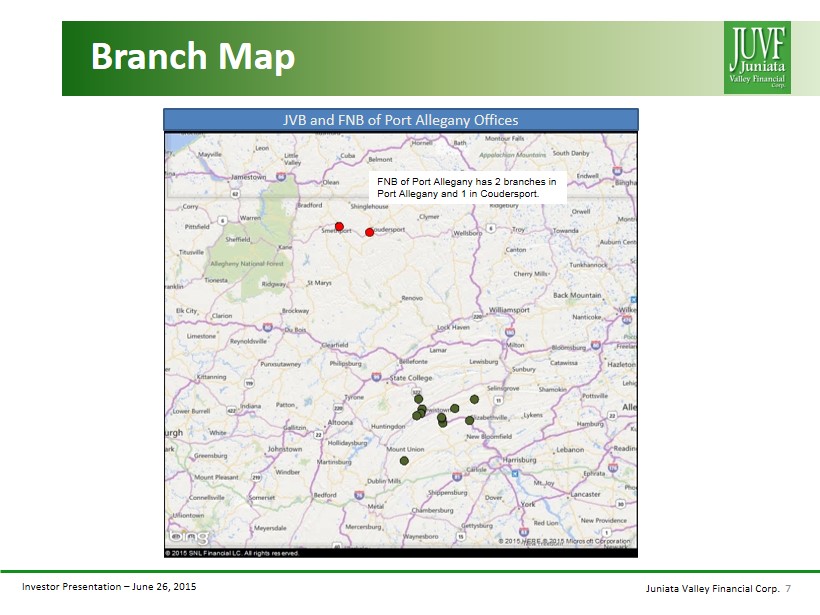
Task: Click the Route 422 shield left of Indiana
Action: click(x=231, y=411)
